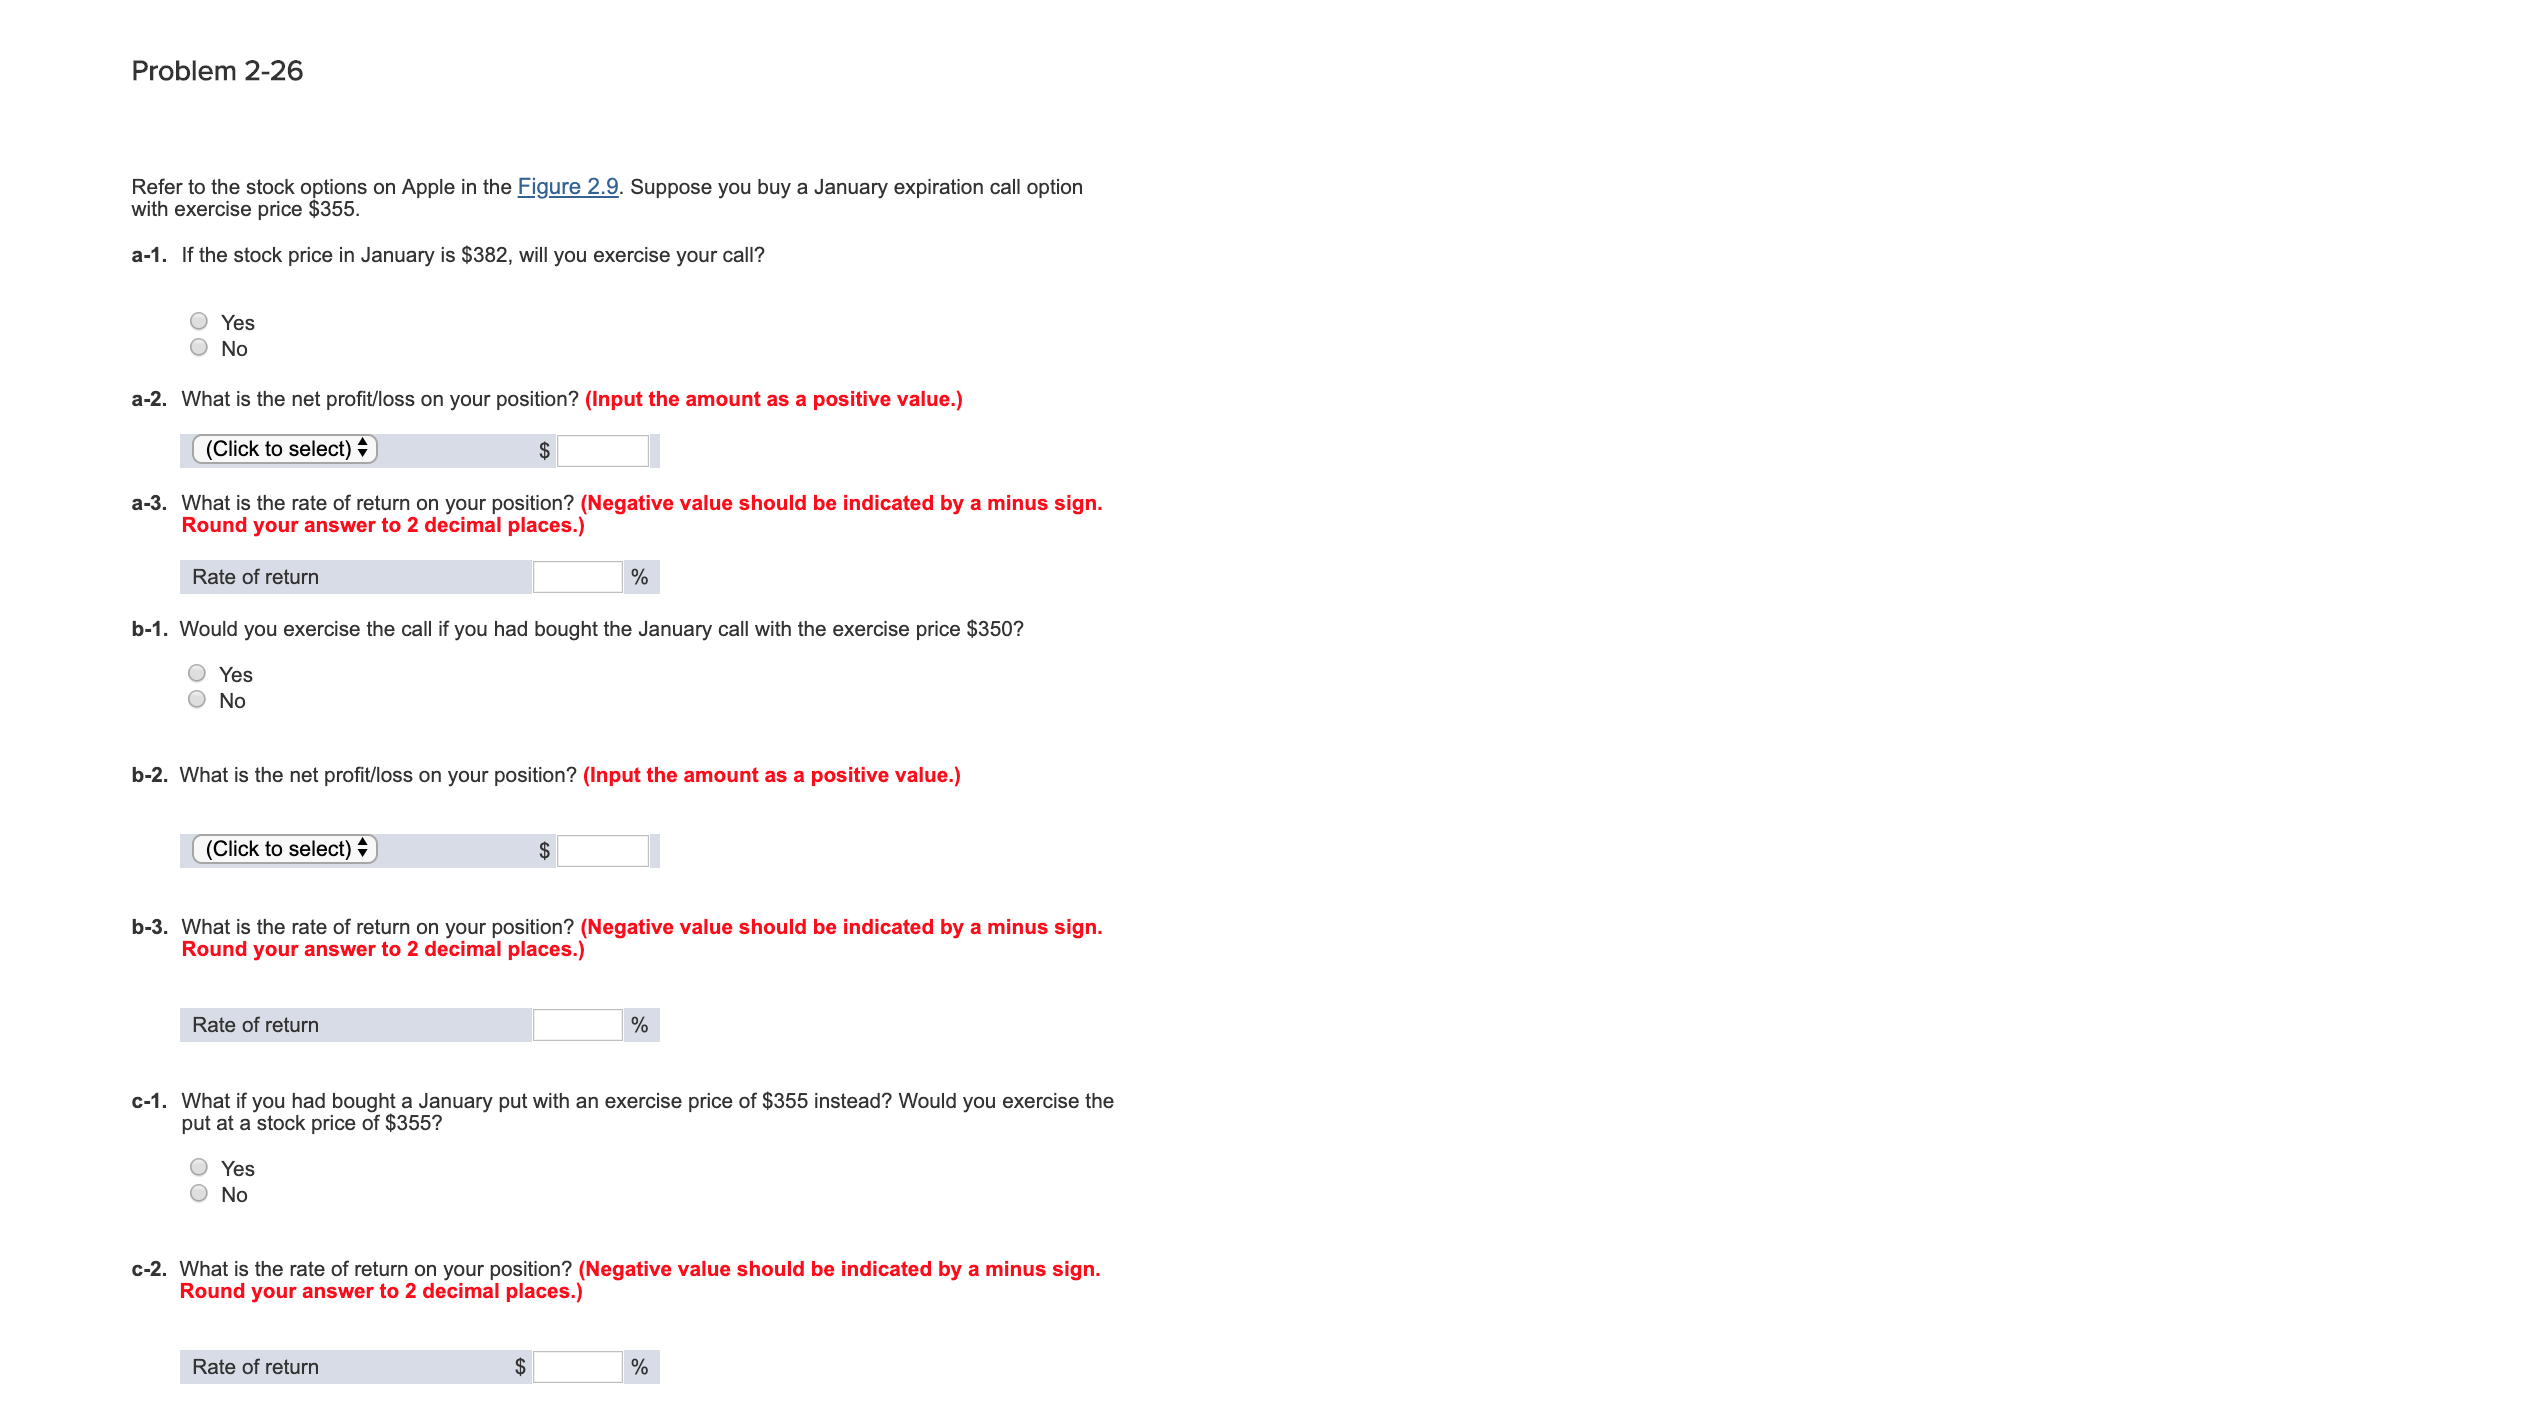Open the a-2 Click to select dropdown
2527x1426 pixels.
(285, 449)
